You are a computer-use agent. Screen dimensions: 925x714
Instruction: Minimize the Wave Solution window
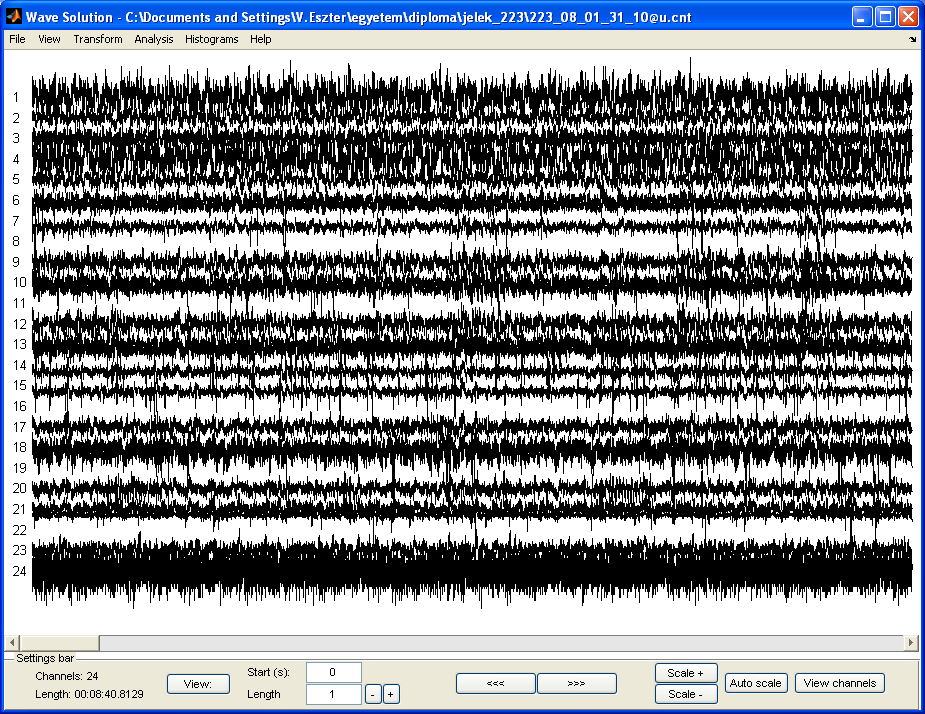[x=862, y=17]
